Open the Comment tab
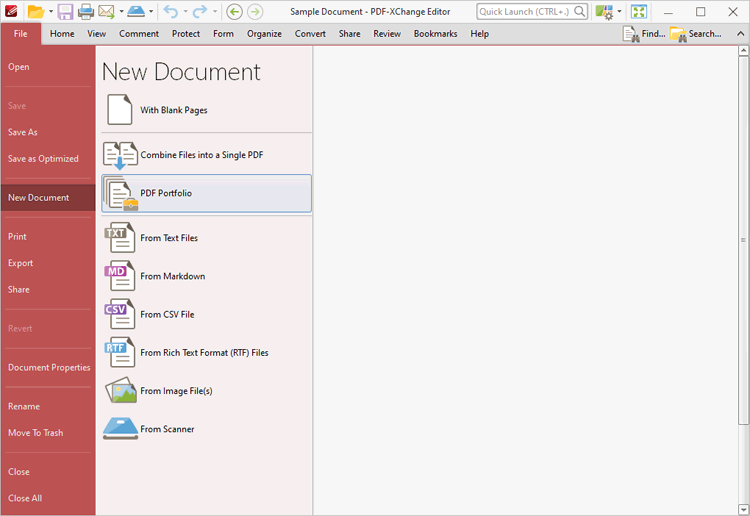 139,34
